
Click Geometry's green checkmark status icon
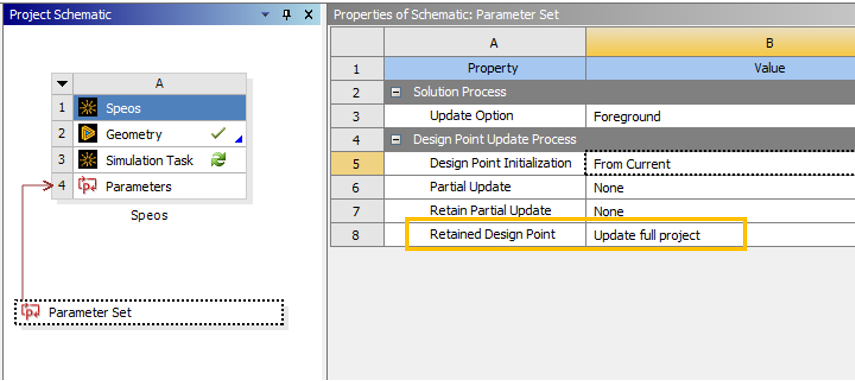[x=218, y=134]
